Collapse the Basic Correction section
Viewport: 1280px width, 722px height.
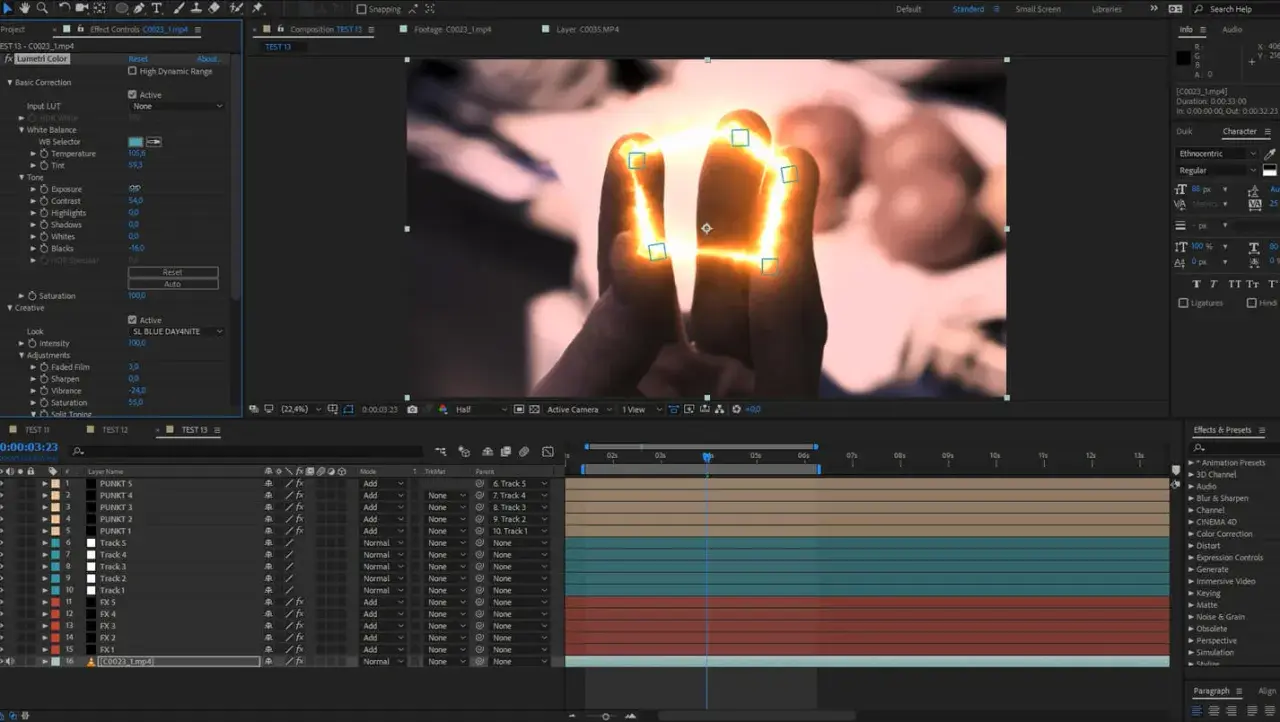10,83
